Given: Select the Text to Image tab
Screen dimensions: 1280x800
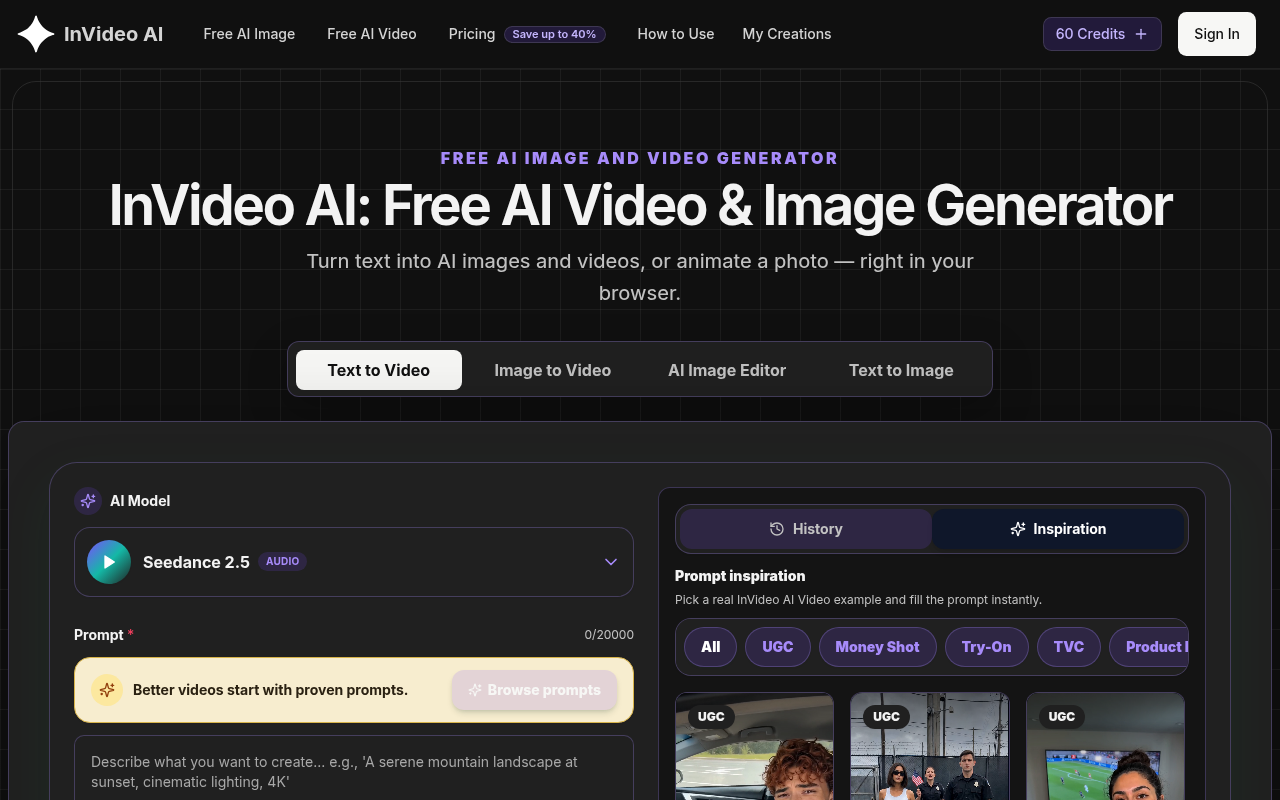Looking at the screenshot, I should pyautogui.click(x=901, y=370).
